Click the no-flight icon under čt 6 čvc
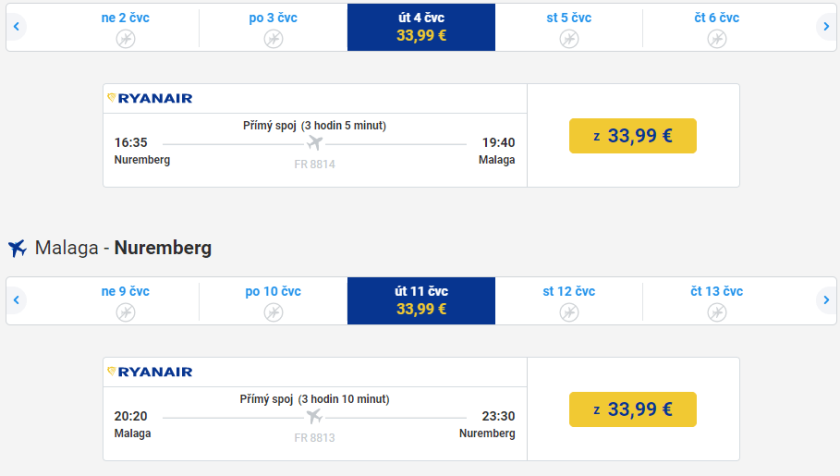This screenshot has width=840, height=476. coord(716,39)
